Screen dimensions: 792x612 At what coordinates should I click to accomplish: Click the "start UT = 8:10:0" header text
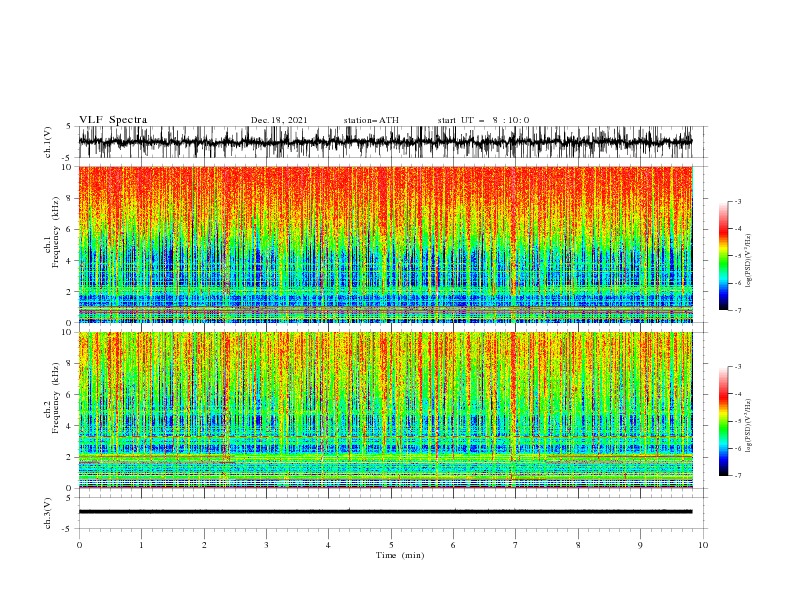click(x=483, y=120)
